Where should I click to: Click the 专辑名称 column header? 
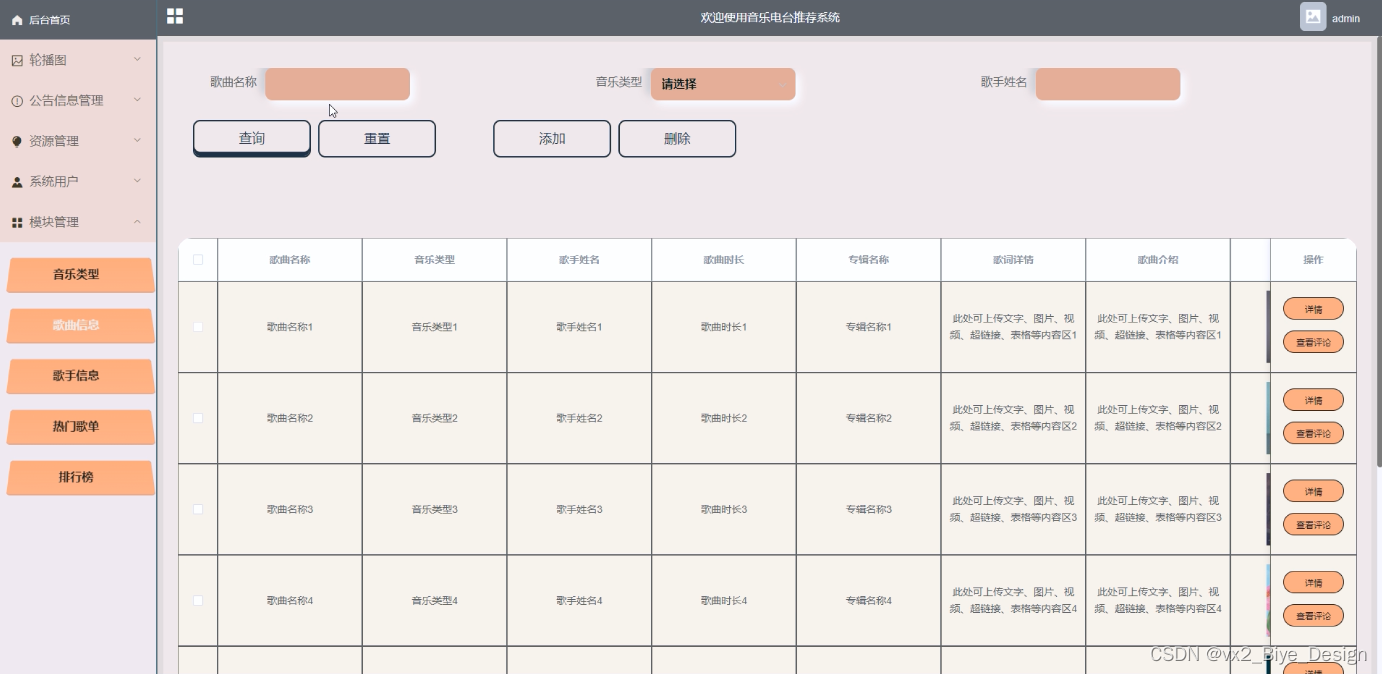pyautogui.click(x=868, y=260)
